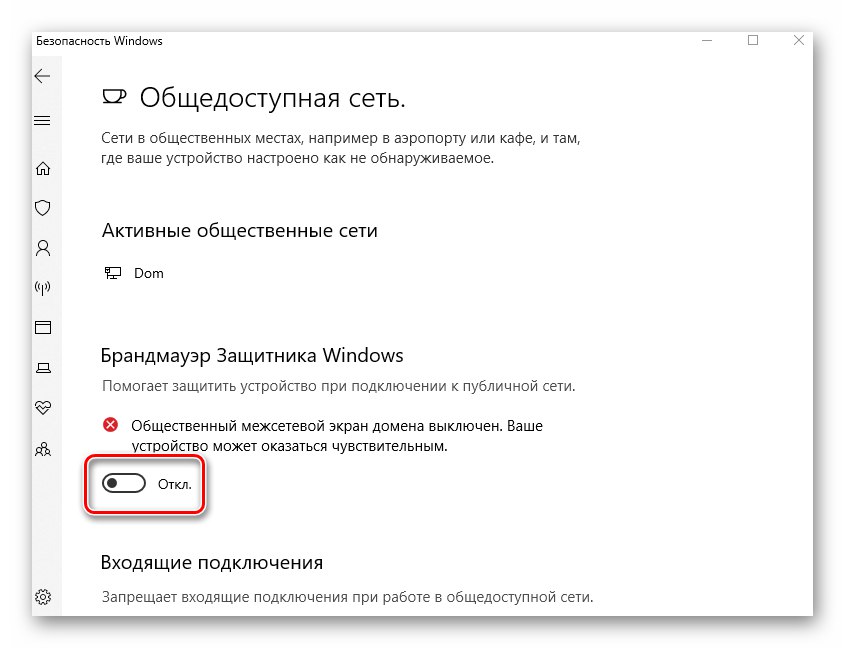Image resolution: width=845 pixels, height=648 pixels.
Task: Open App & browser control window icon
Action: click(x=43, y=327)
